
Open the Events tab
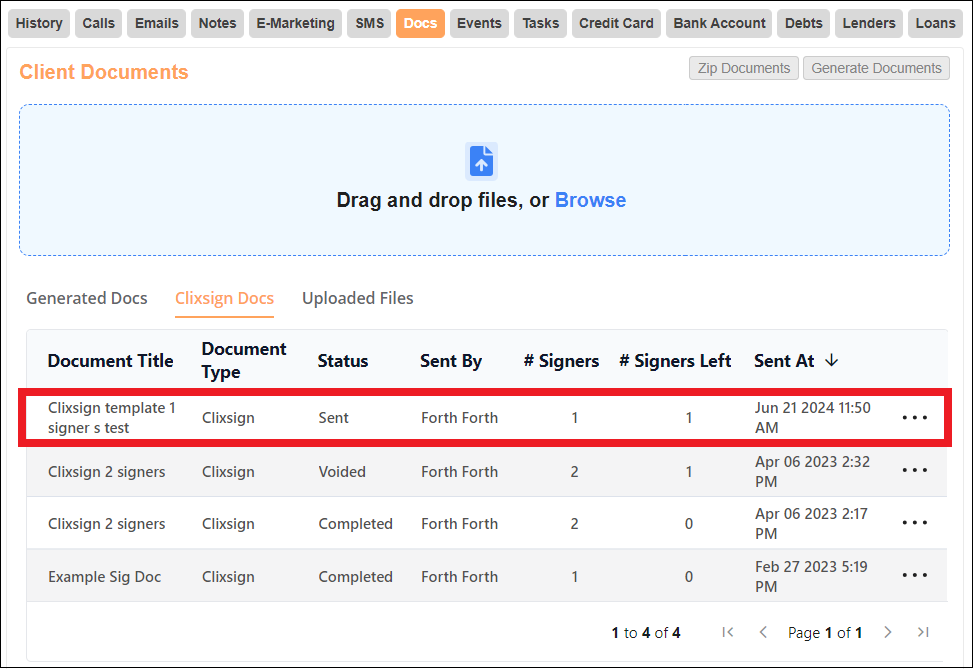(479, 24)
